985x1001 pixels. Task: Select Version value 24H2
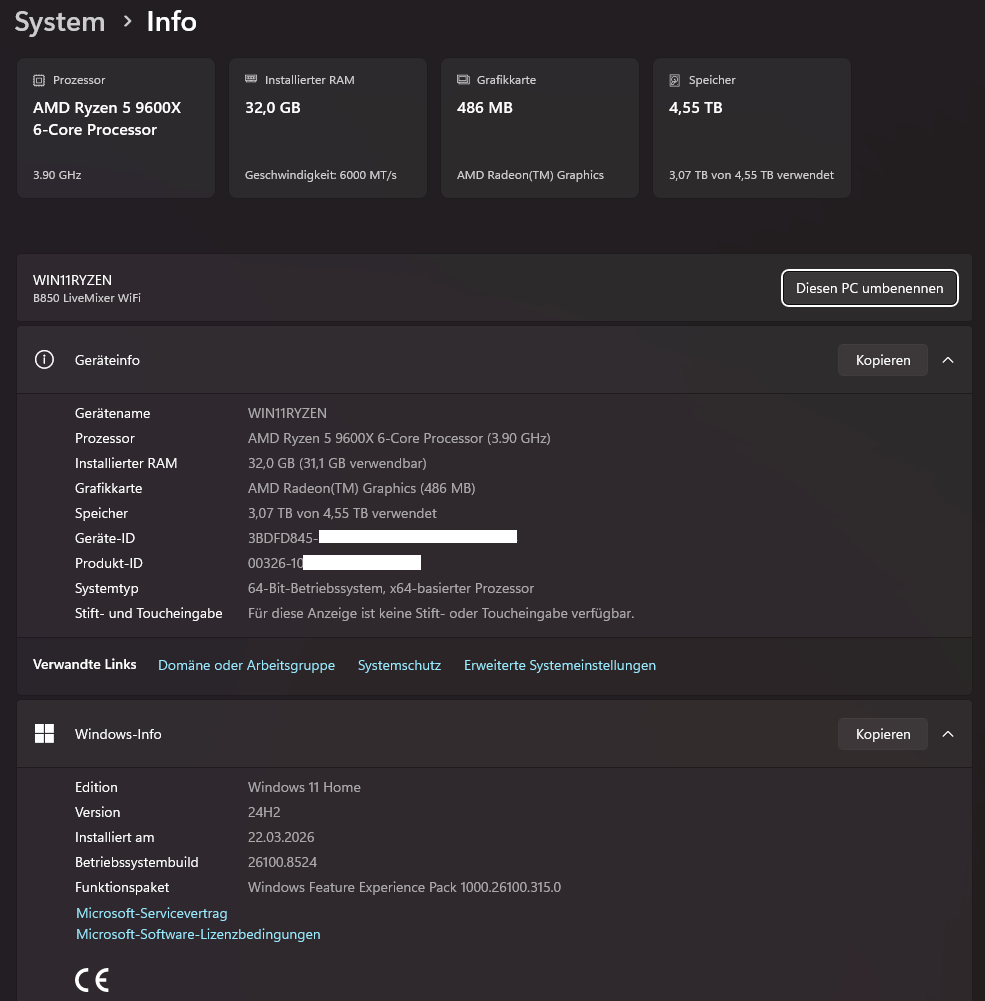(264, 812)
